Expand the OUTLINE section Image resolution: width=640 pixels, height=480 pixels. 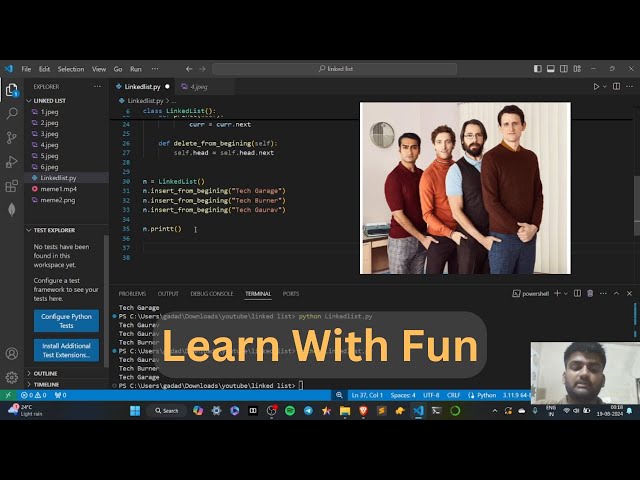(x=45, y=373)
